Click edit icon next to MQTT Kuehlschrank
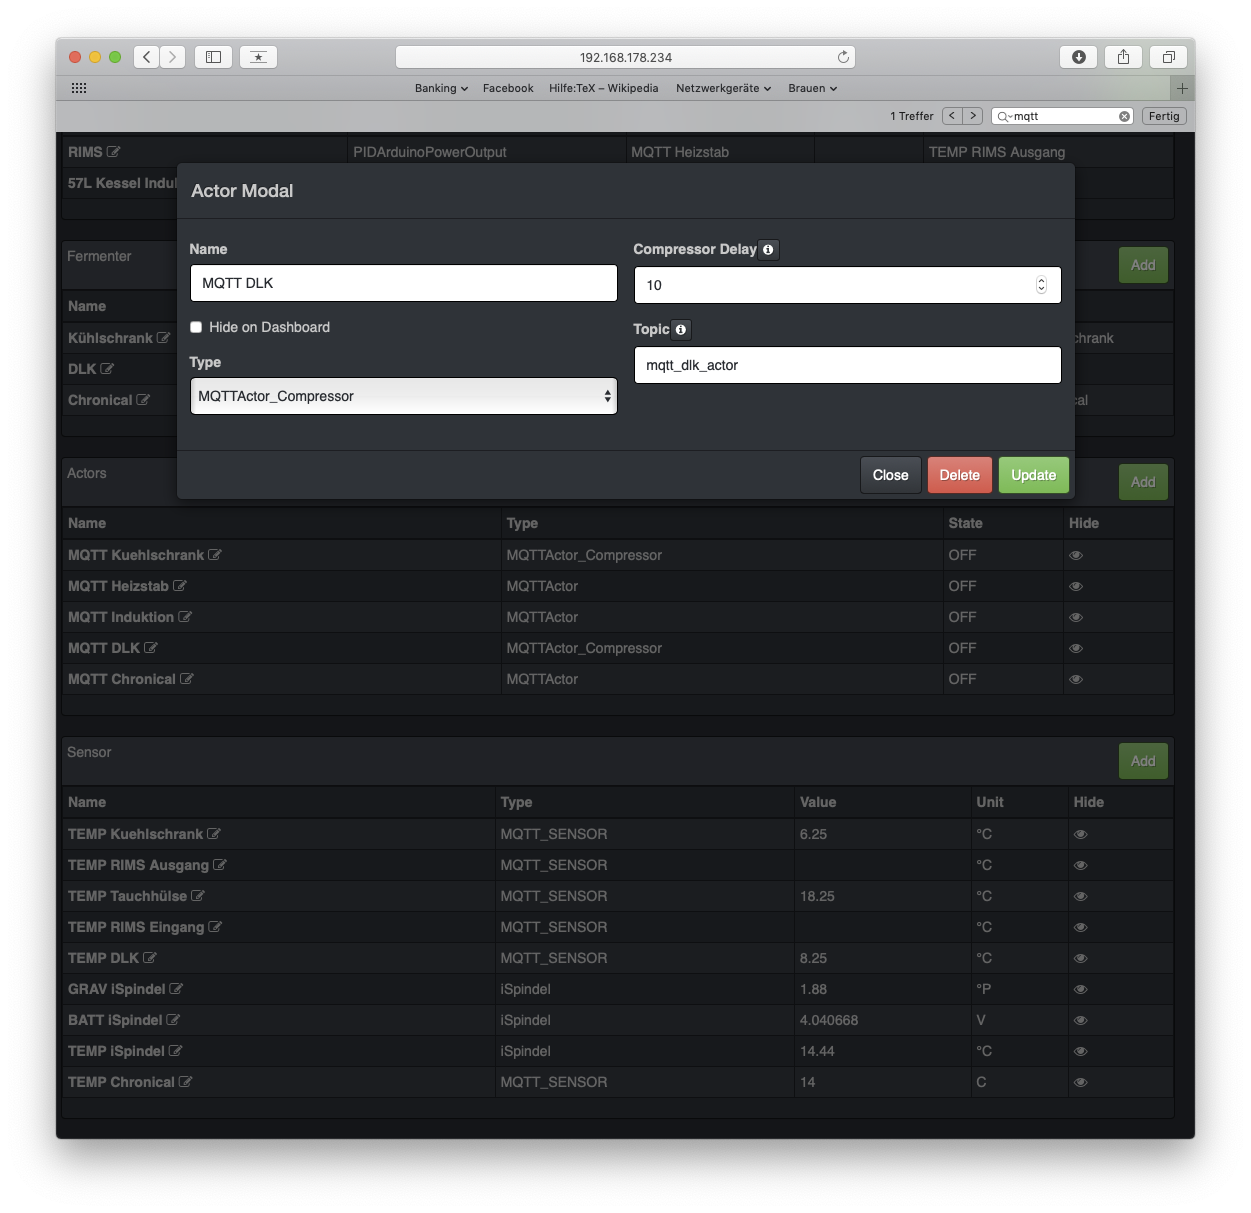The width and height of the screenshot is (1251, 1213). 215,555
